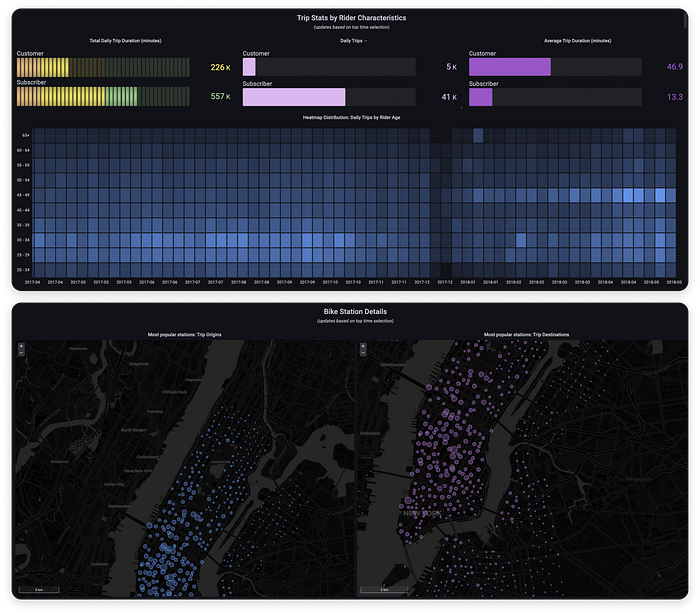Click the scale bar on Trip Origins map
The height and width of the screenshot is (614, 700).
(x=39, y=589)
